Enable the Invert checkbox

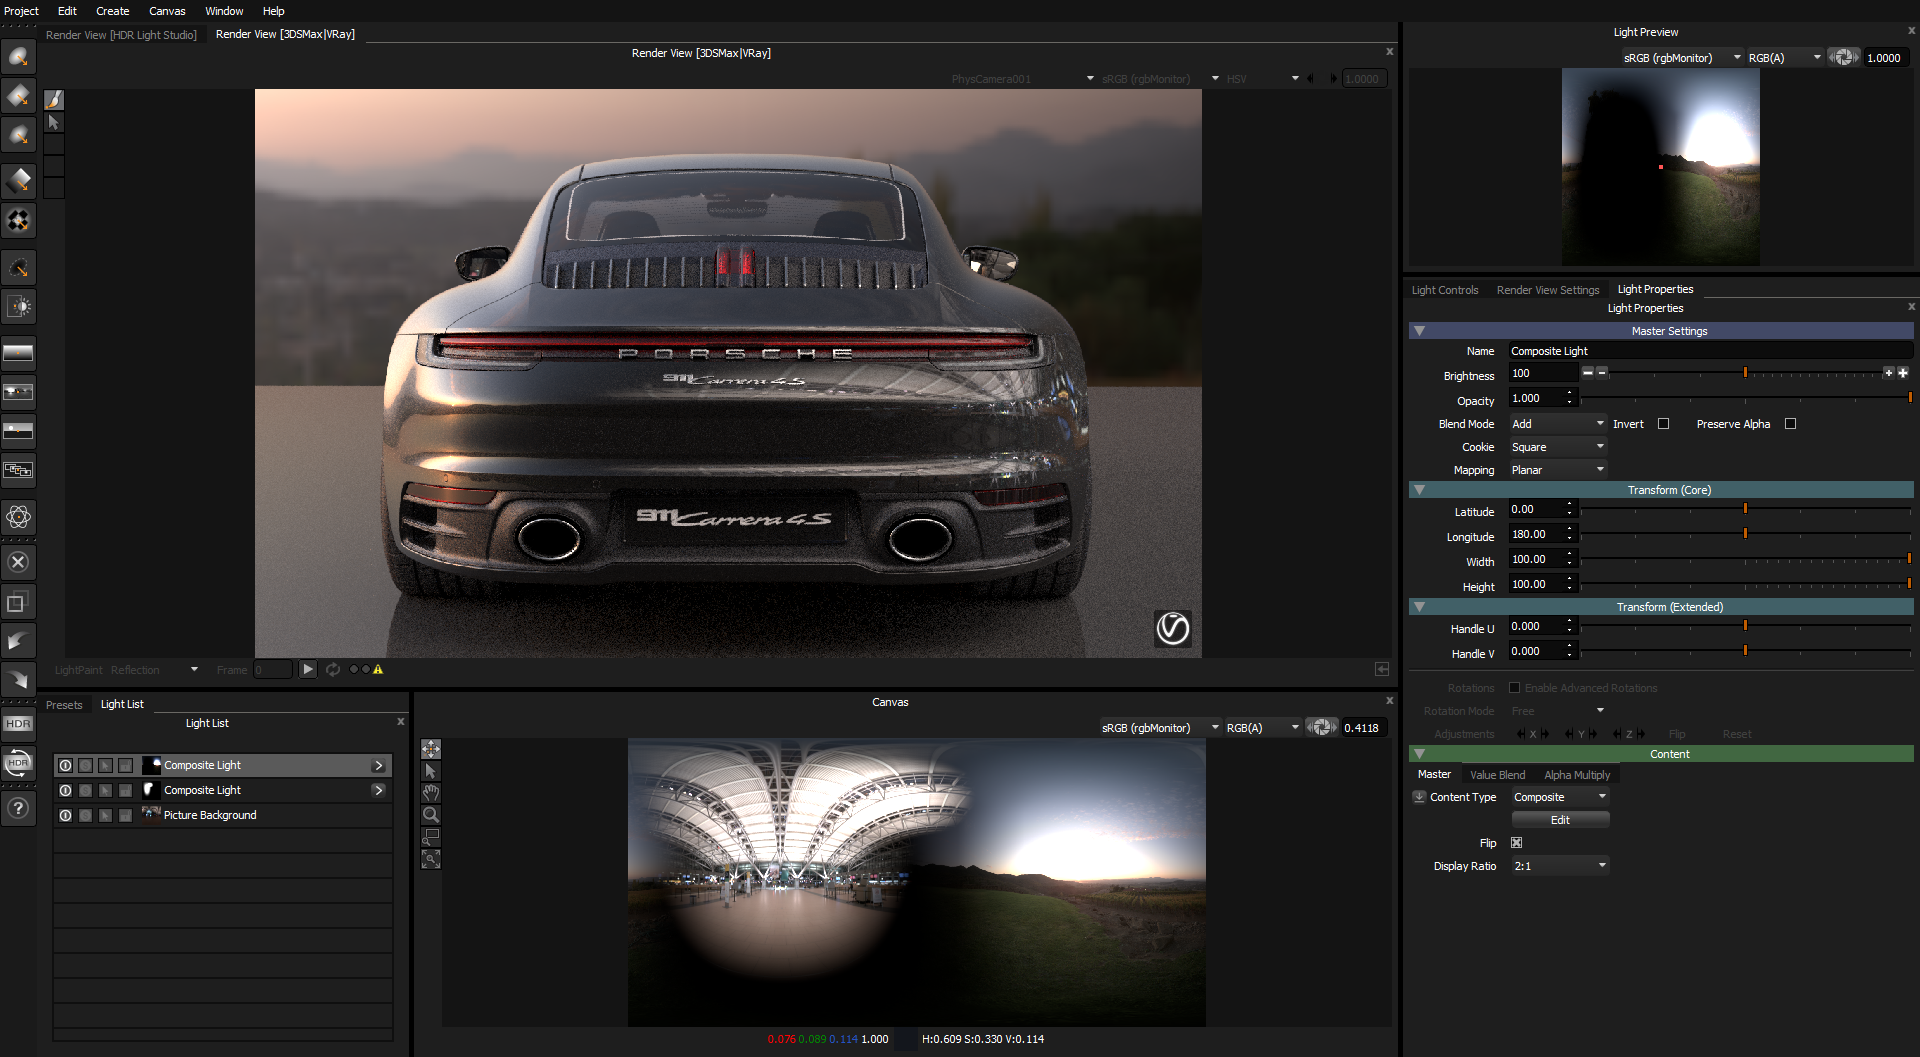coord(1663,424)
